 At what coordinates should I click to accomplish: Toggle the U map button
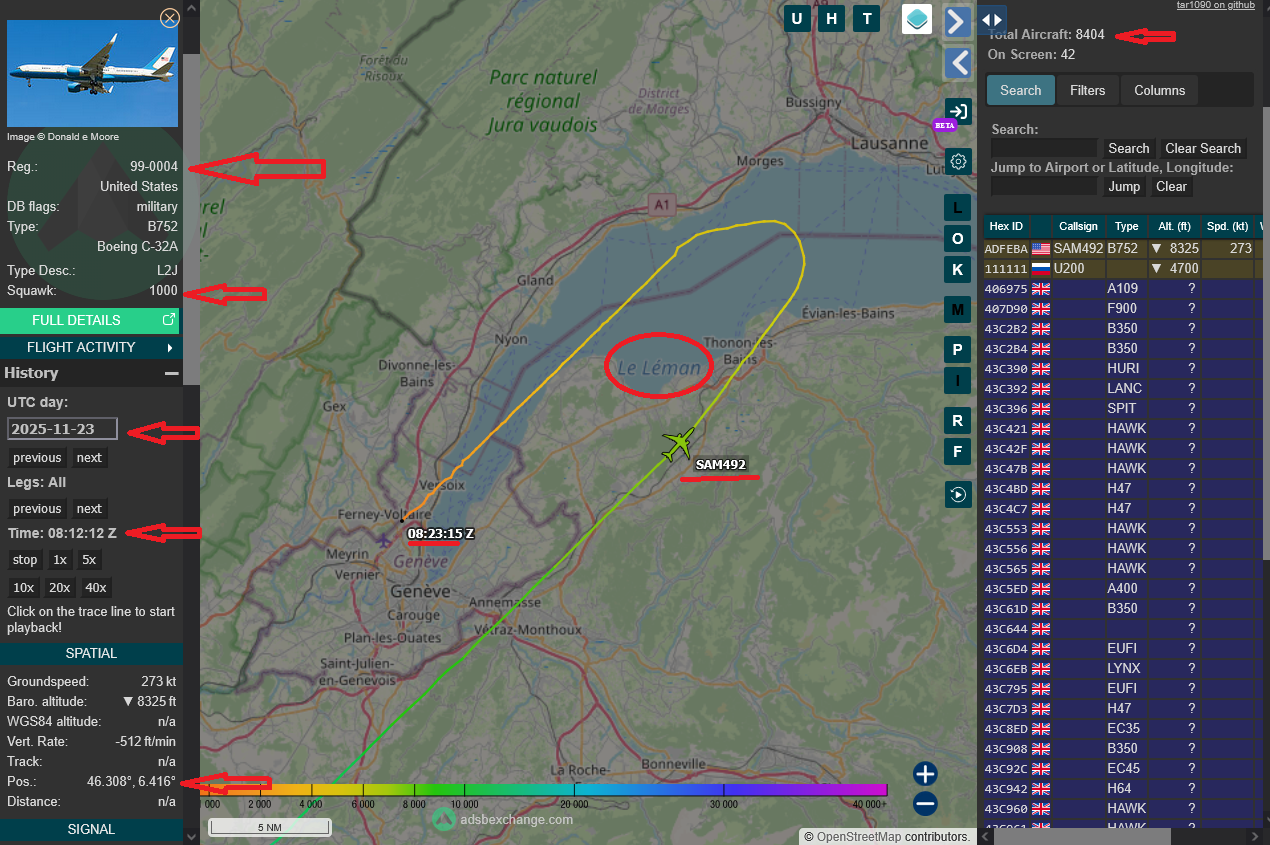[x=797, y=19]
